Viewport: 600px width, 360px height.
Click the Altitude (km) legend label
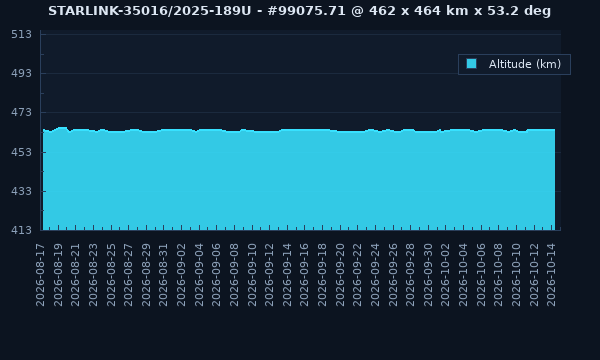525,64
